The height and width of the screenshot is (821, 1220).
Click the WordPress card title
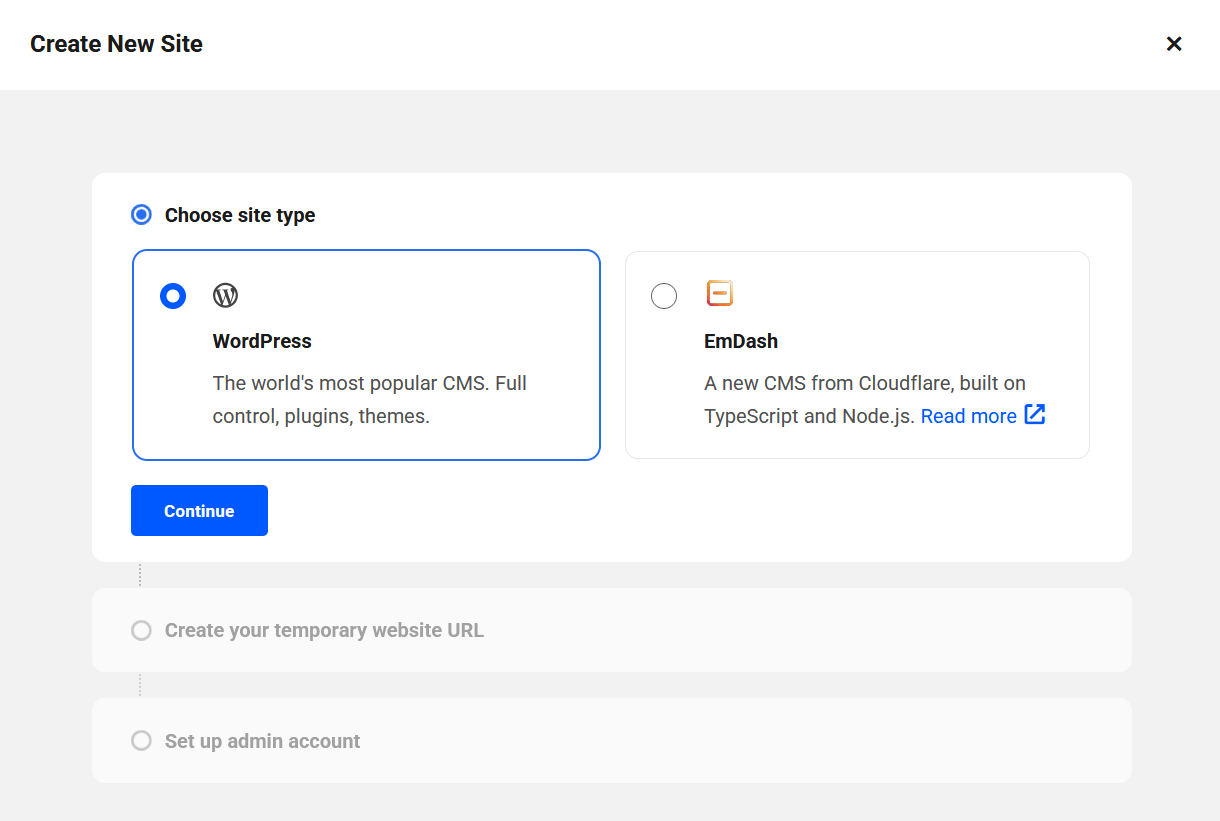pos(262,341)
